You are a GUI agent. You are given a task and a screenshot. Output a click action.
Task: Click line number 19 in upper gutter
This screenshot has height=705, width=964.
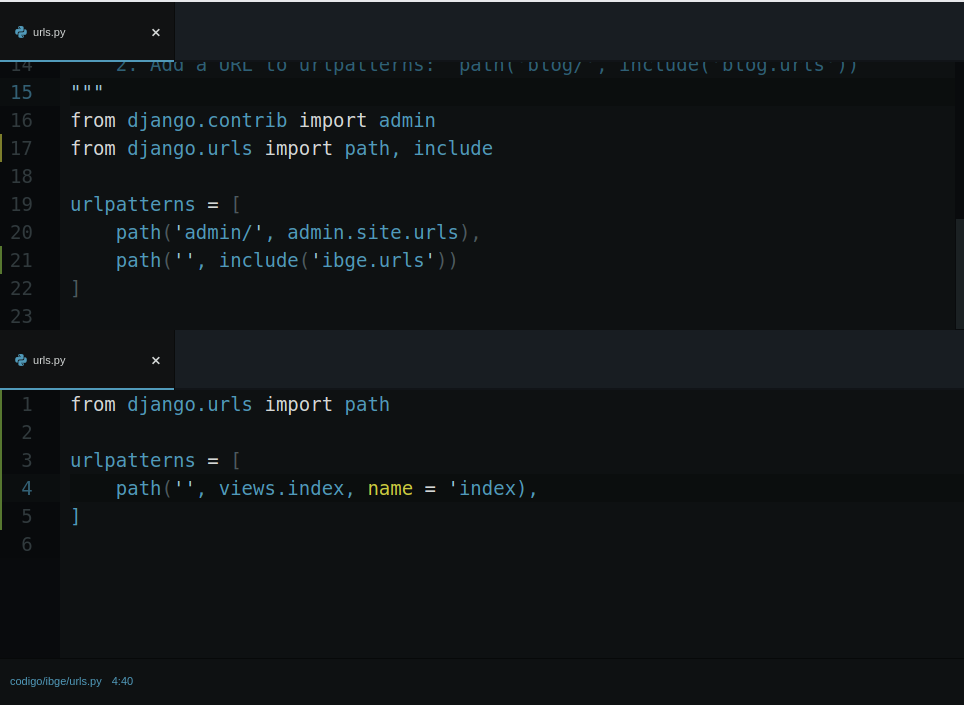pos(22,205)
